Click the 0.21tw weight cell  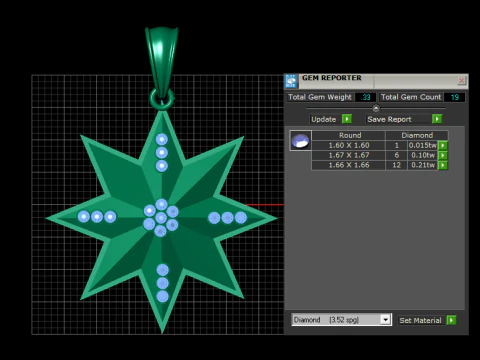[x=423, y=165]
